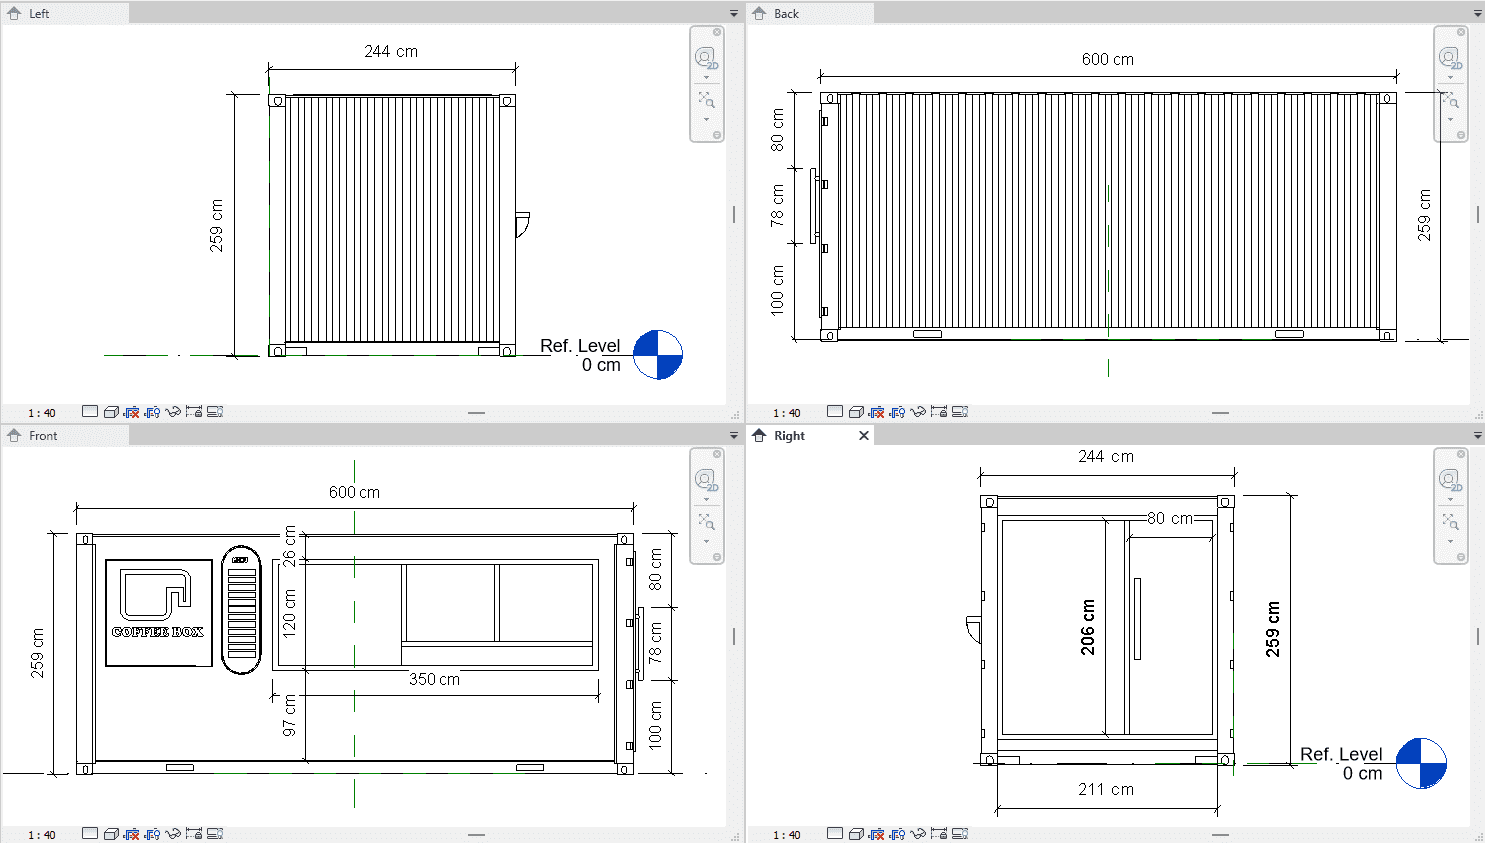Toggle Show Crop Region in Right view
Image resolution: width=1485 pixels, height=843 pixels.
pos(897,834)
